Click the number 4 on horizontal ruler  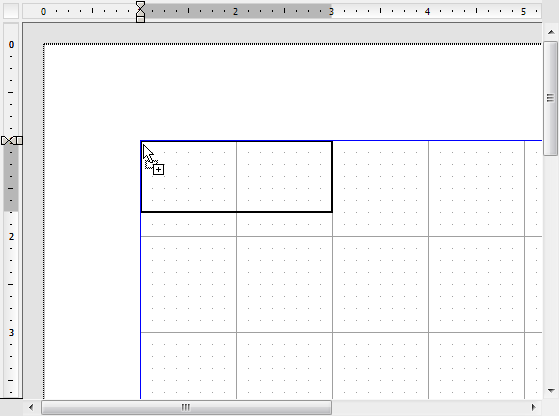pyautogui.click(x=427, y=12)
